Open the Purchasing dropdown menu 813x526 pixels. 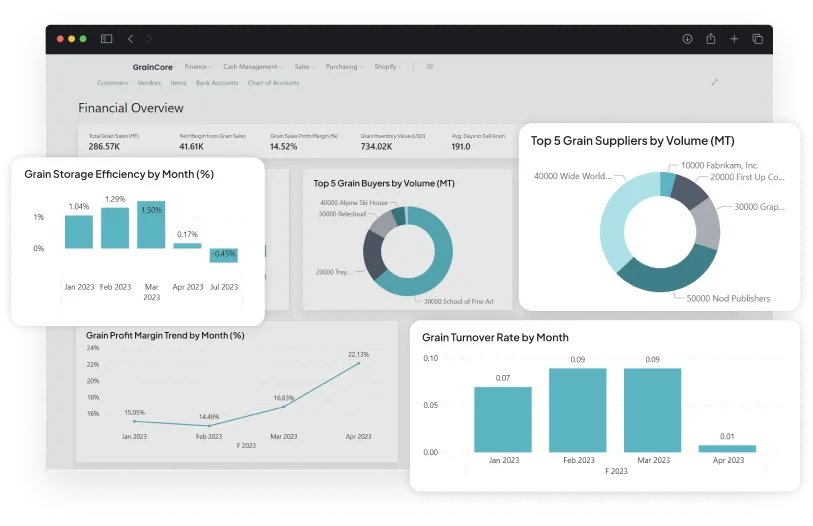(344, 67)
